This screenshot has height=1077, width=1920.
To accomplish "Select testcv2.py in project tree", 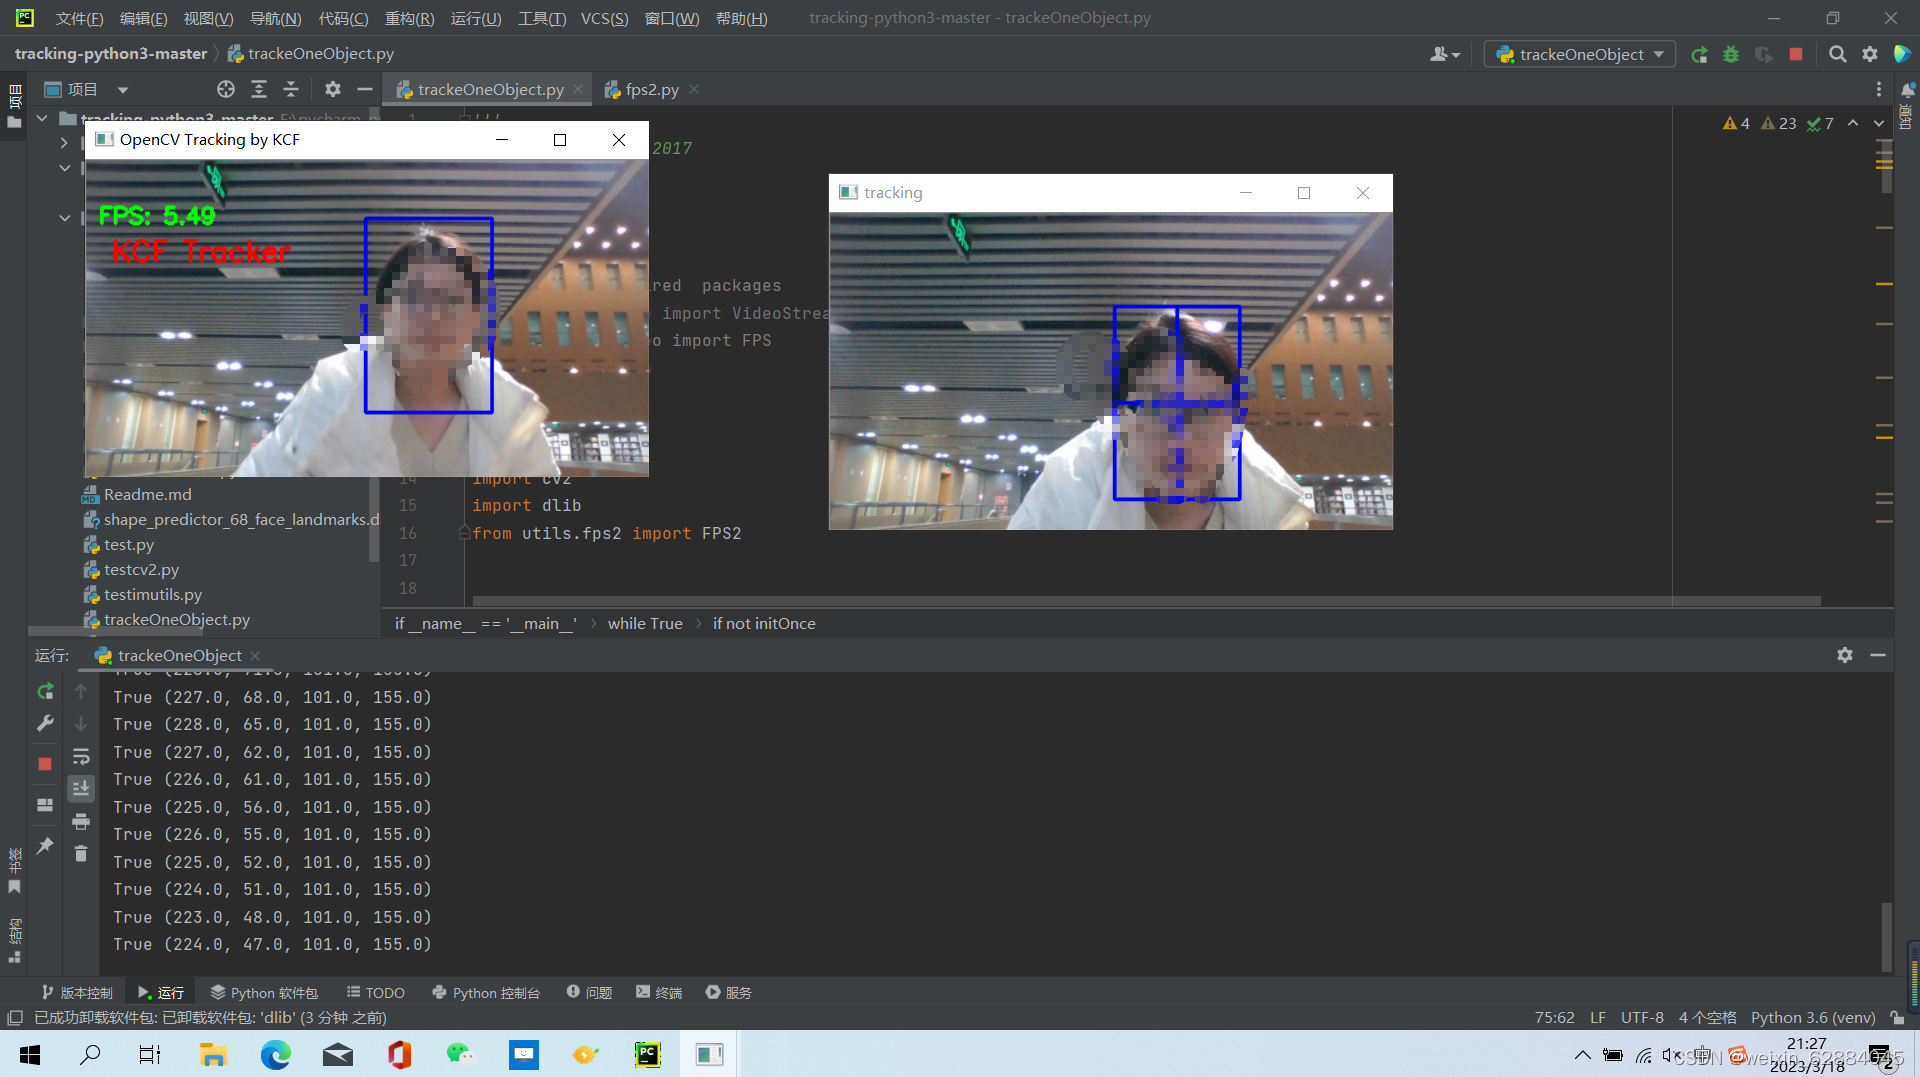I will pos(141,569).
